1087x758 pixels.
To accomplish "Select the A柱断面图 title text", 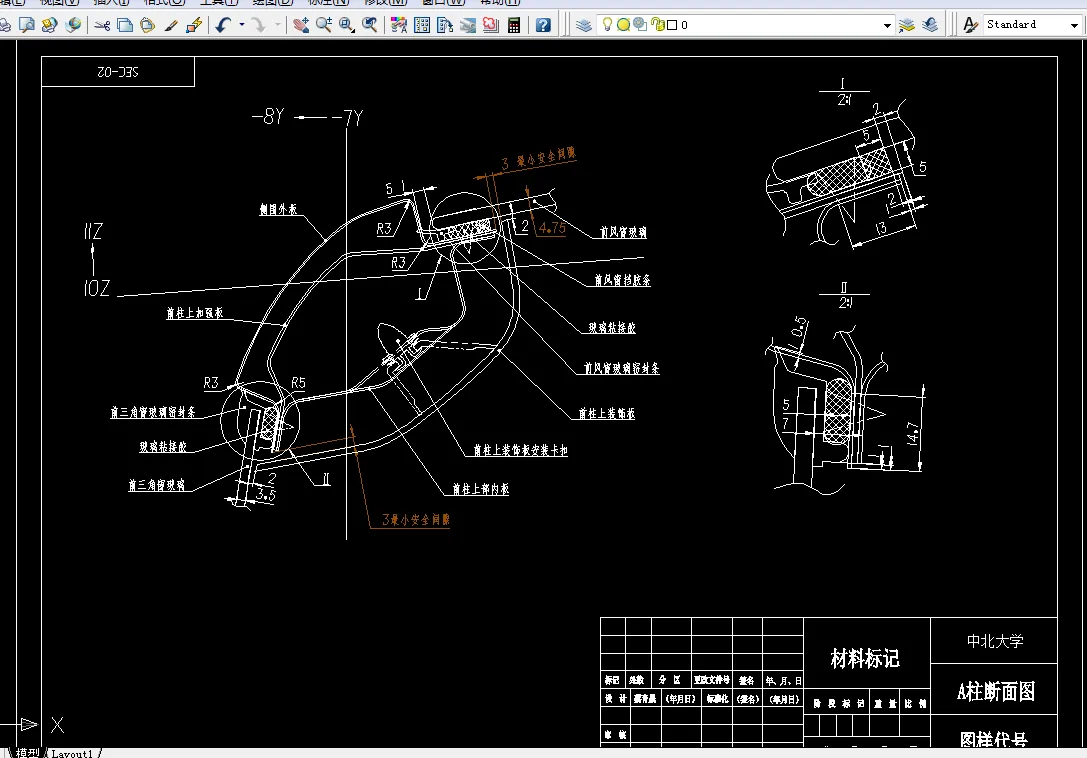I will 995,691.
